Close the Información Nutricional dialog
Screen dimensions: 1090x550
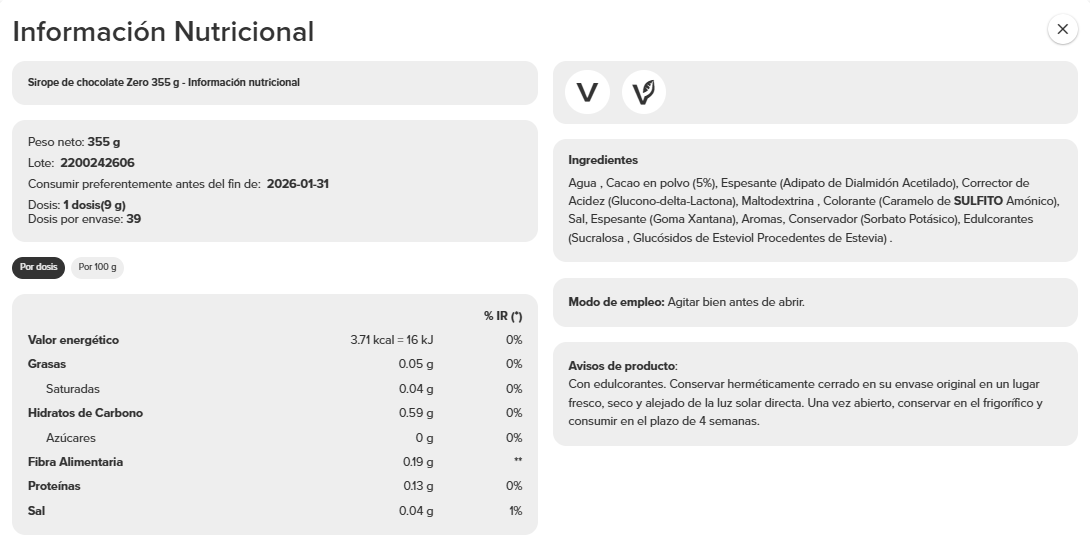1062,29
